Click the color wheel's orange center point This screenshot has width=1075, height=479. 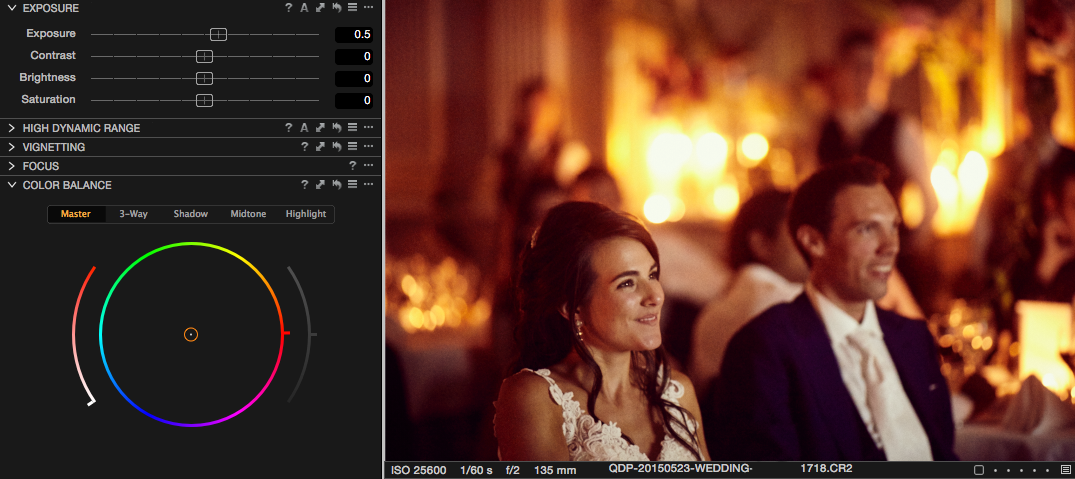click(x=191, y=334)
